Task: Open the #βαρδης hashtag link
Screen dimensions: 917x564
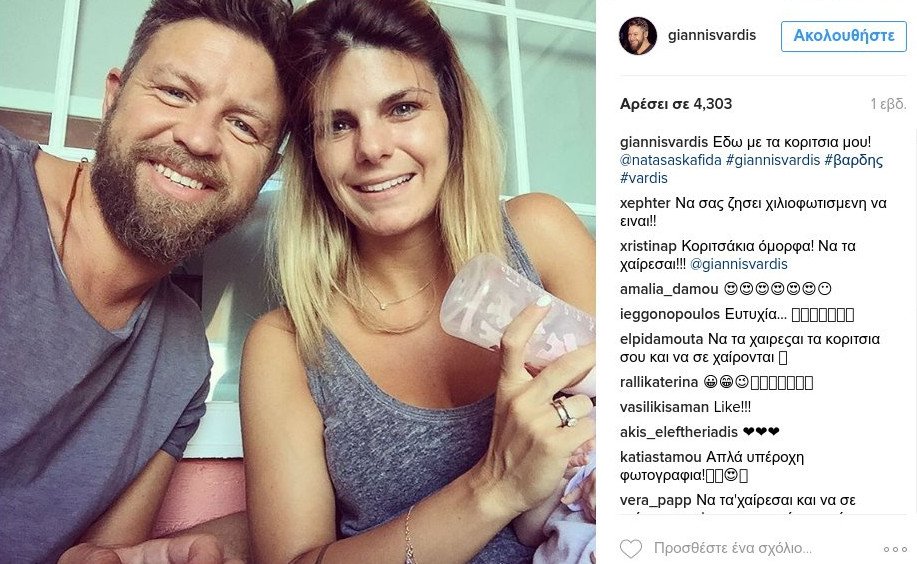Action: tap(853, 160)
